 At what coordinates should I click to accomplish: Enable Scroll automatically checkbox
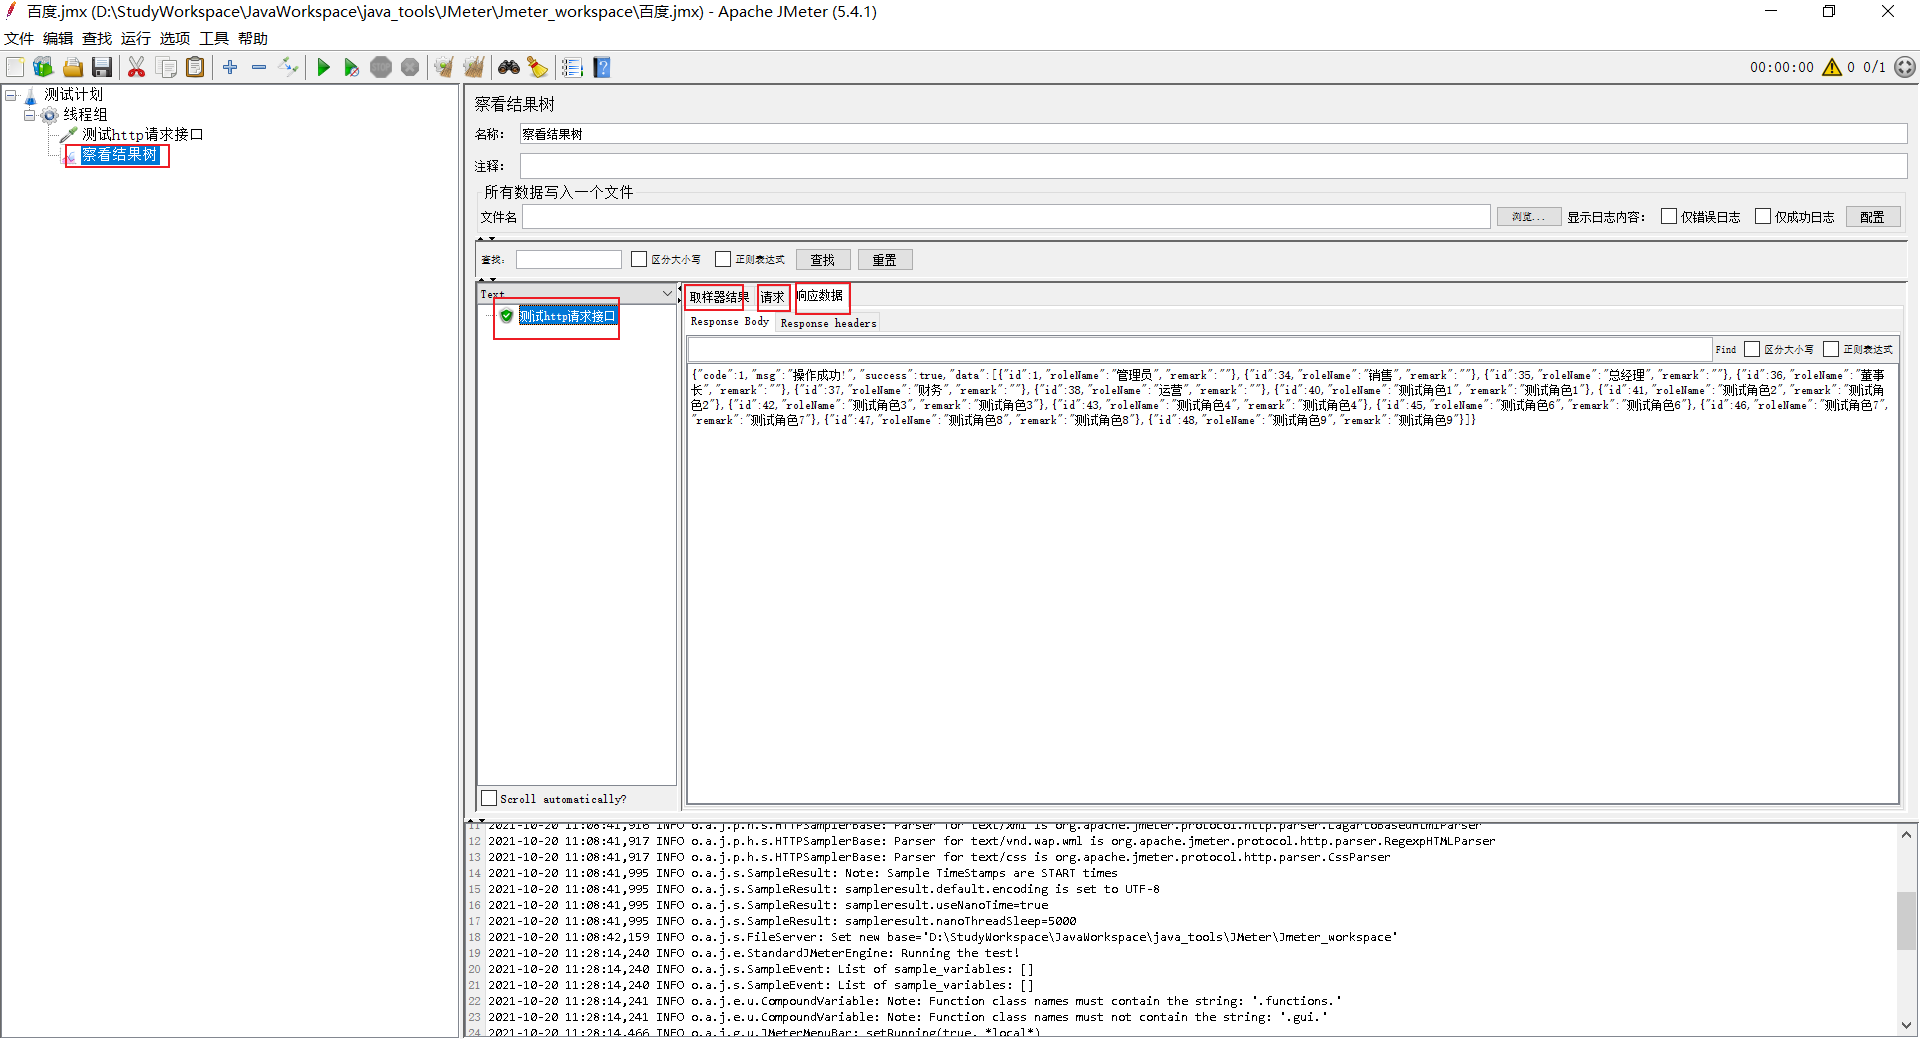tap(489, 798)
